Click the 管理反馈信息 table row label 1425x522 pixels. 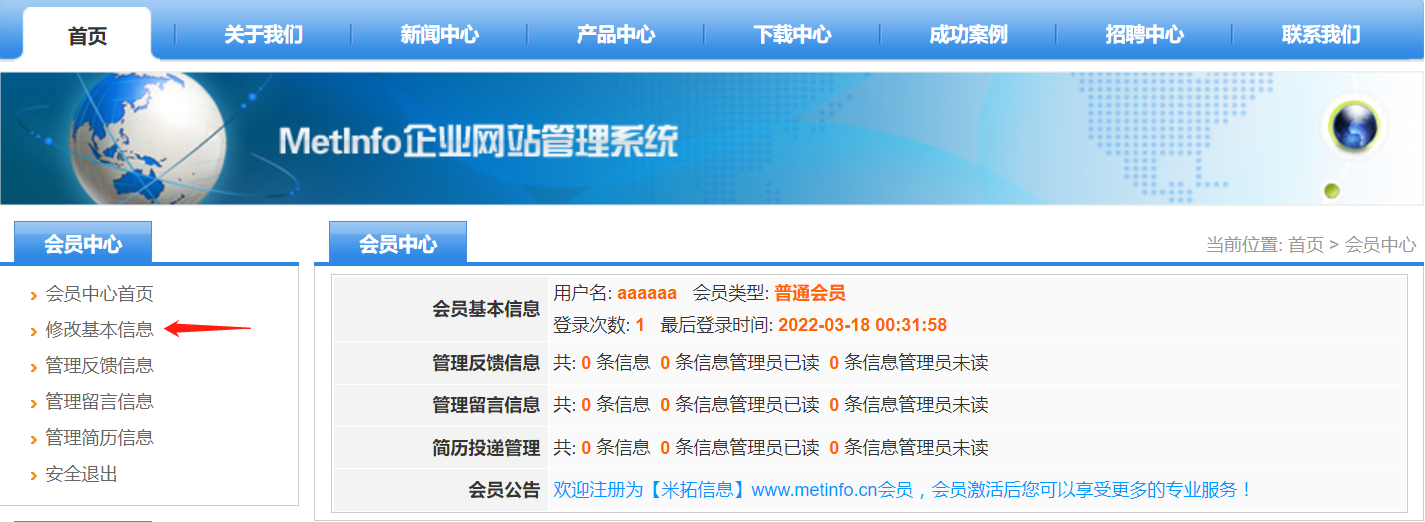click(486, 363)
